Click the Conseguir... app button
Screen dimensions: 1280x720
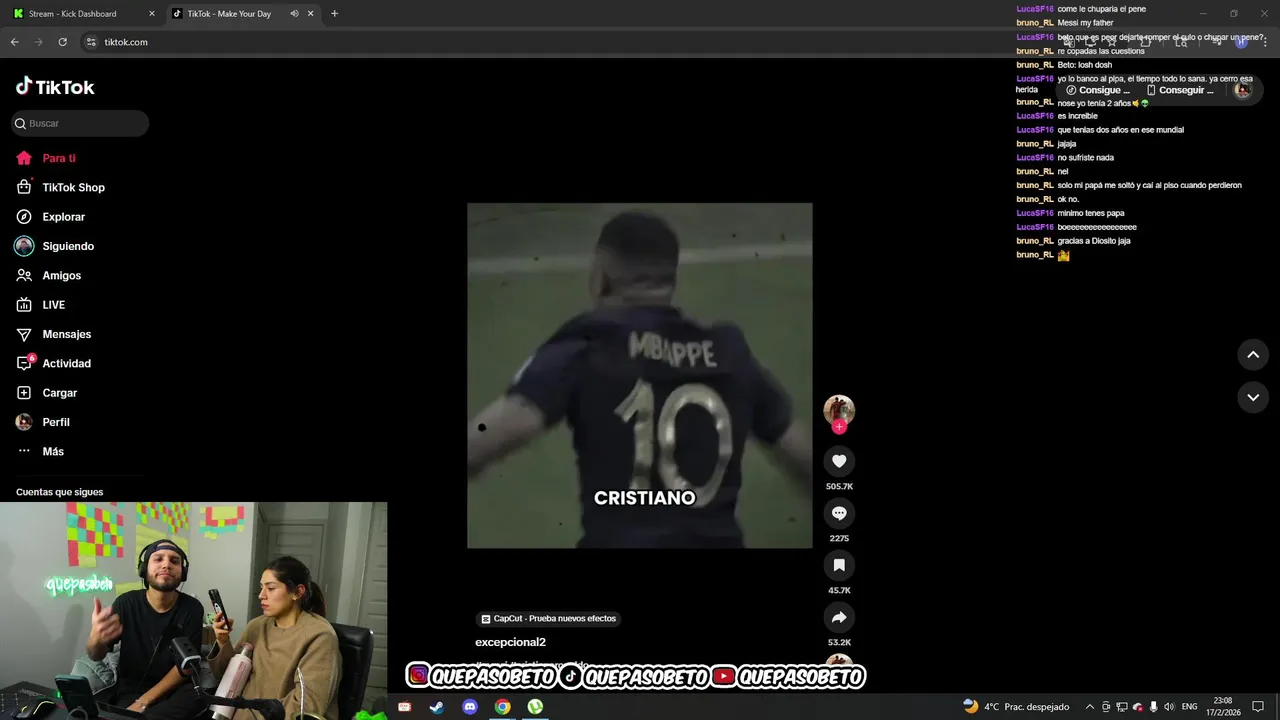point(1180,90)
